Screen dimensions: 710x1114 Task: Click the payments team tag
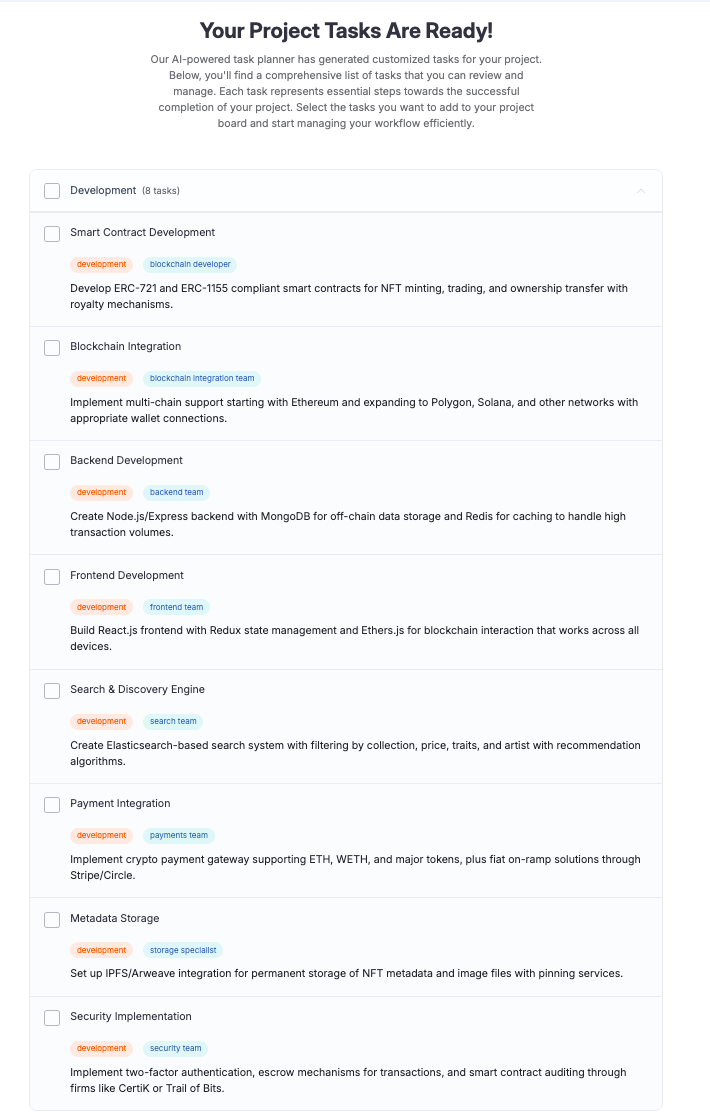pos(179,835)
